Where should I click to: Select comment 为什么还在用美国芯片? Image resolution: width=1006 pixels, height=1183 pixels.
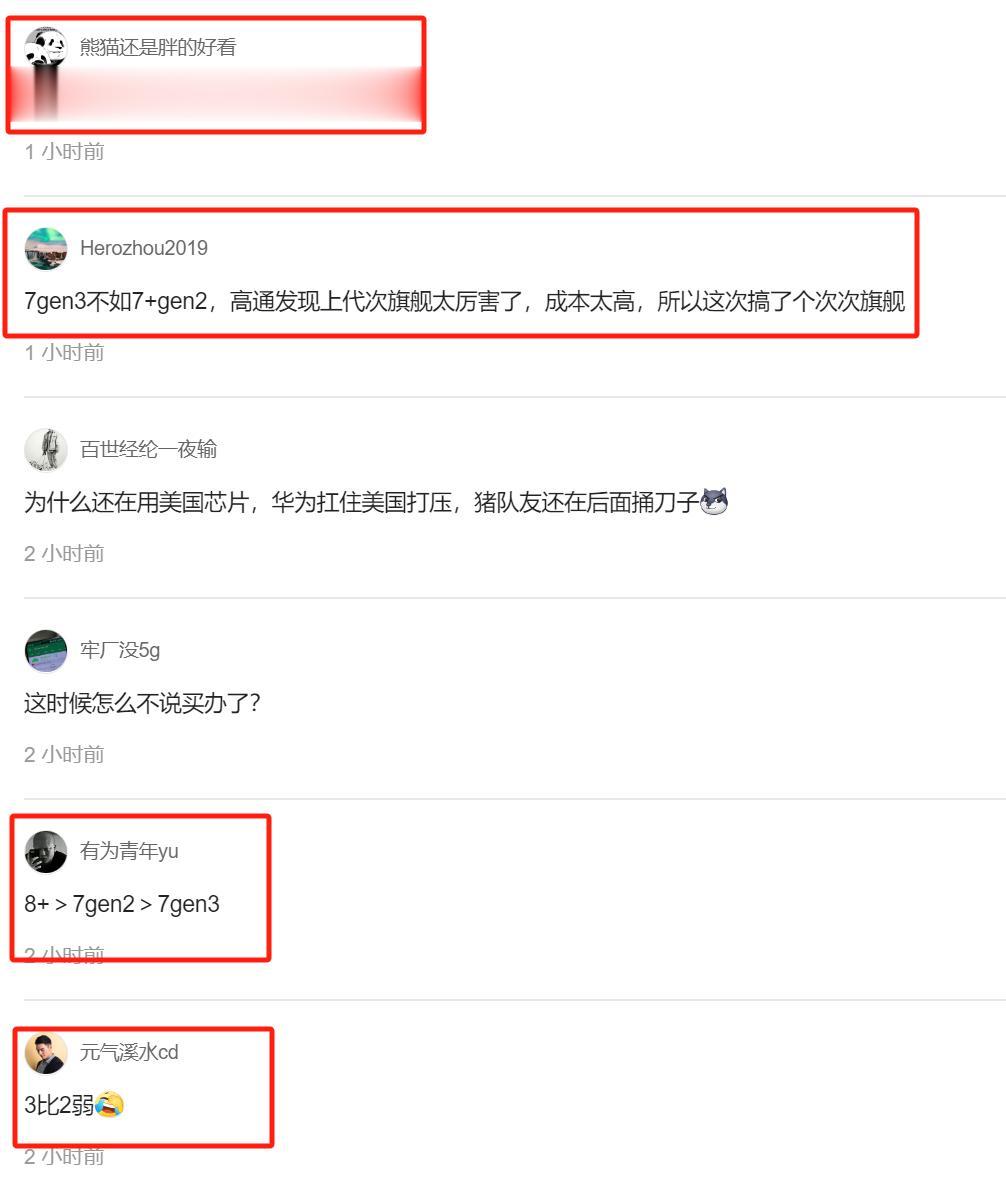[361, 502]
